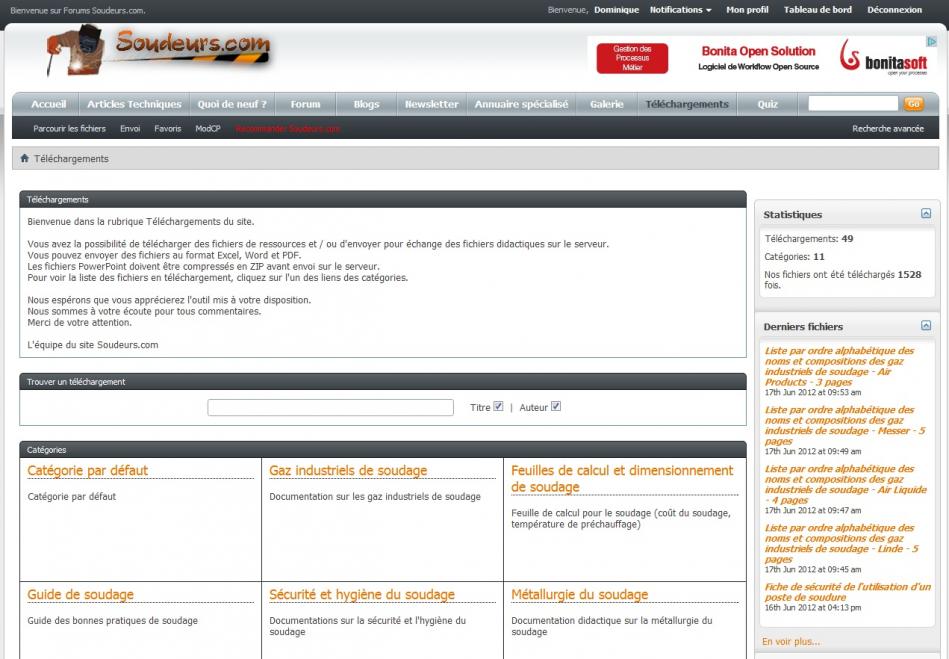Click the En voir plus... link
The width and height of the screenshot is (949, 659).
(x=790, y=642)
